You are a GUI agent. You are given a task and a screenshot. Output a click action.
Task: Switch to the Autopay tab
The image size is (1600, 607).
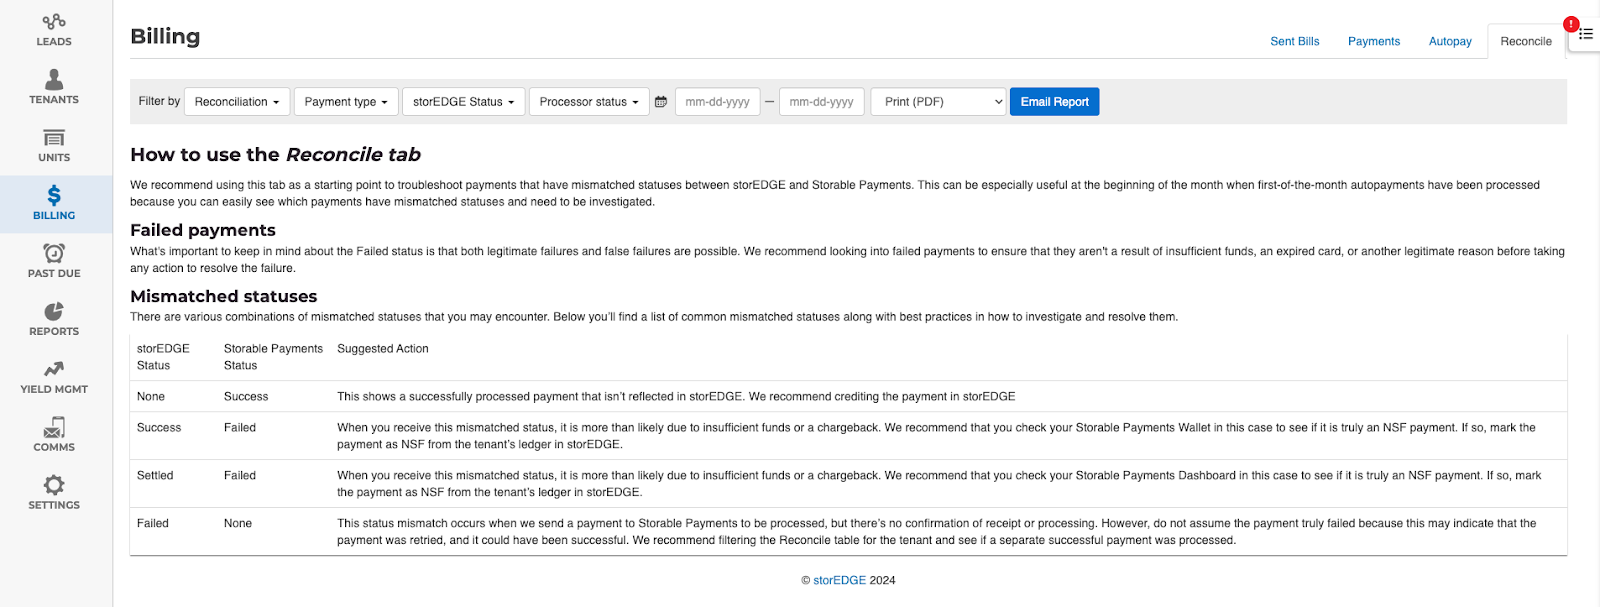(x=1450, y=41)
